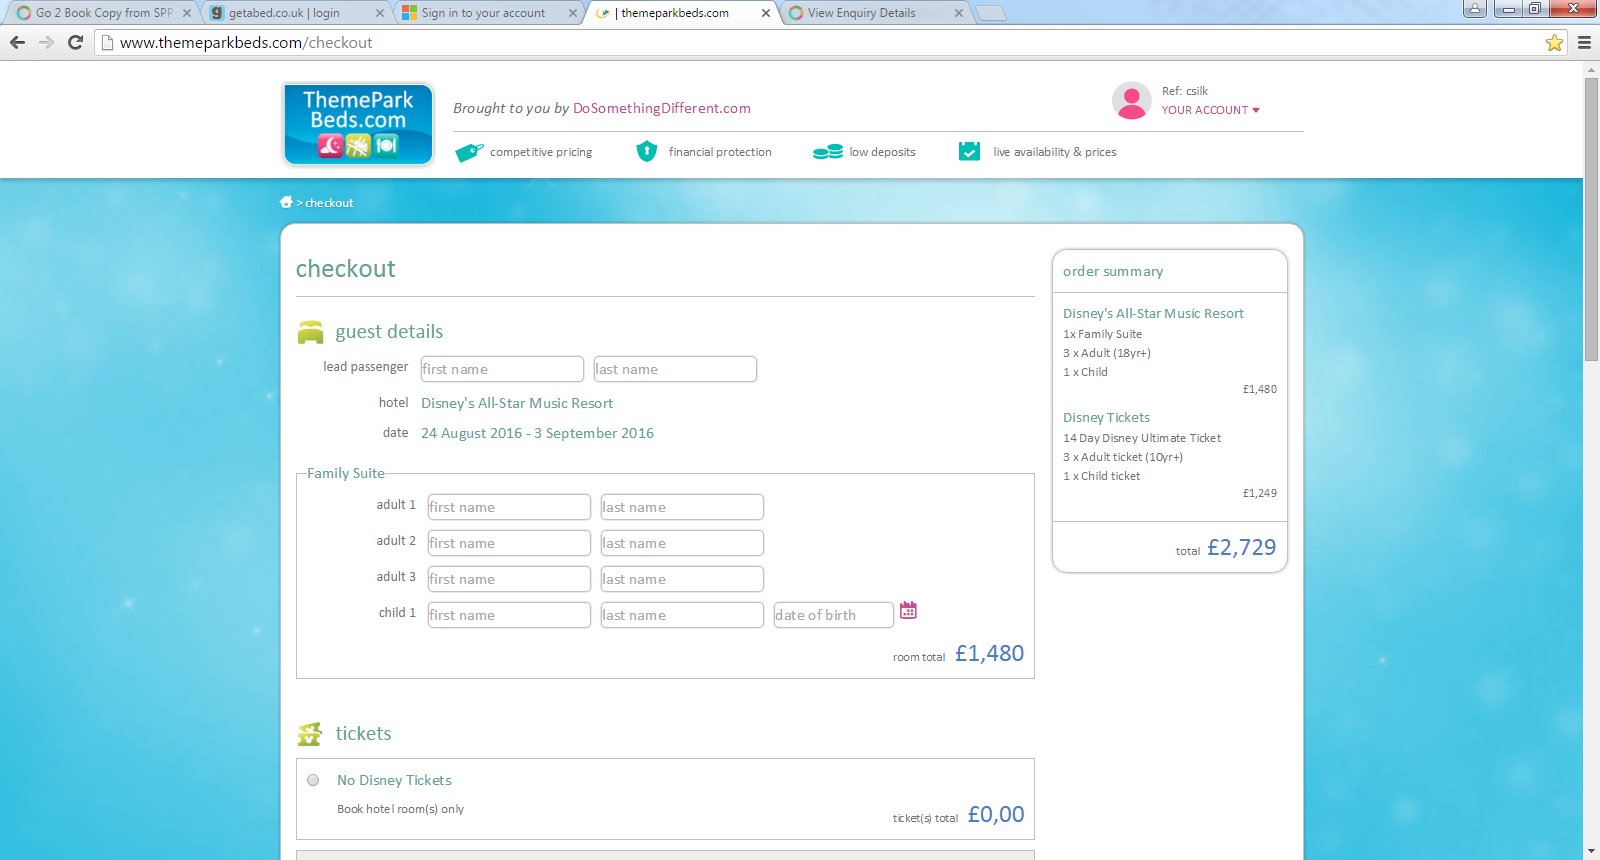Open the Chrome hamburger menu
The height and width of the screenshot is (860, 1600).
1584,42
